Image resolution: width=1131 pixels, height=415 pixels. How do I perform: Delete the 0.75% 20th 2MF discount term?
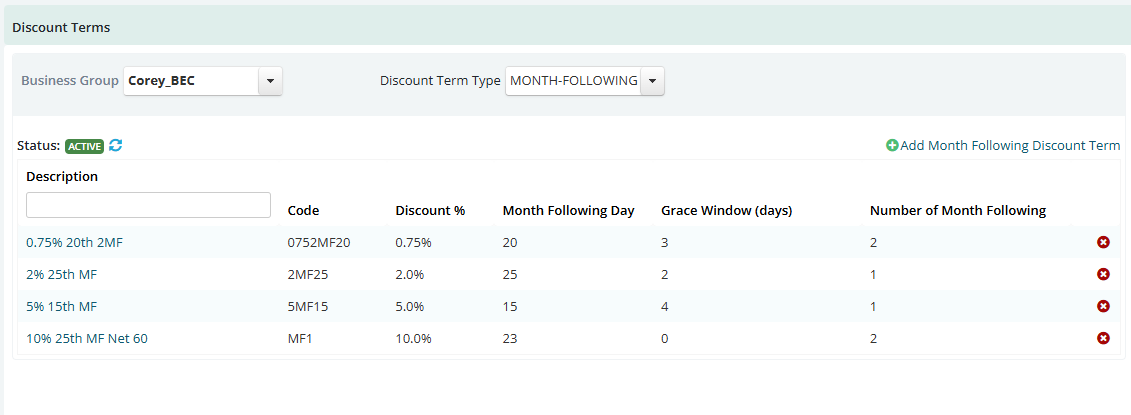1103,243
